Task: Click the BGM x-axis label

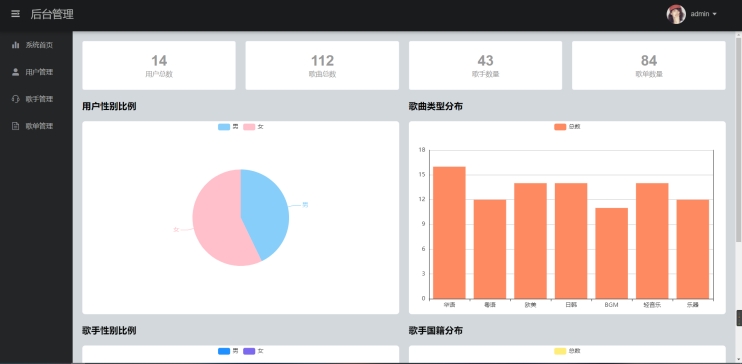Action: pyautogui.click(x=611, y=305)
